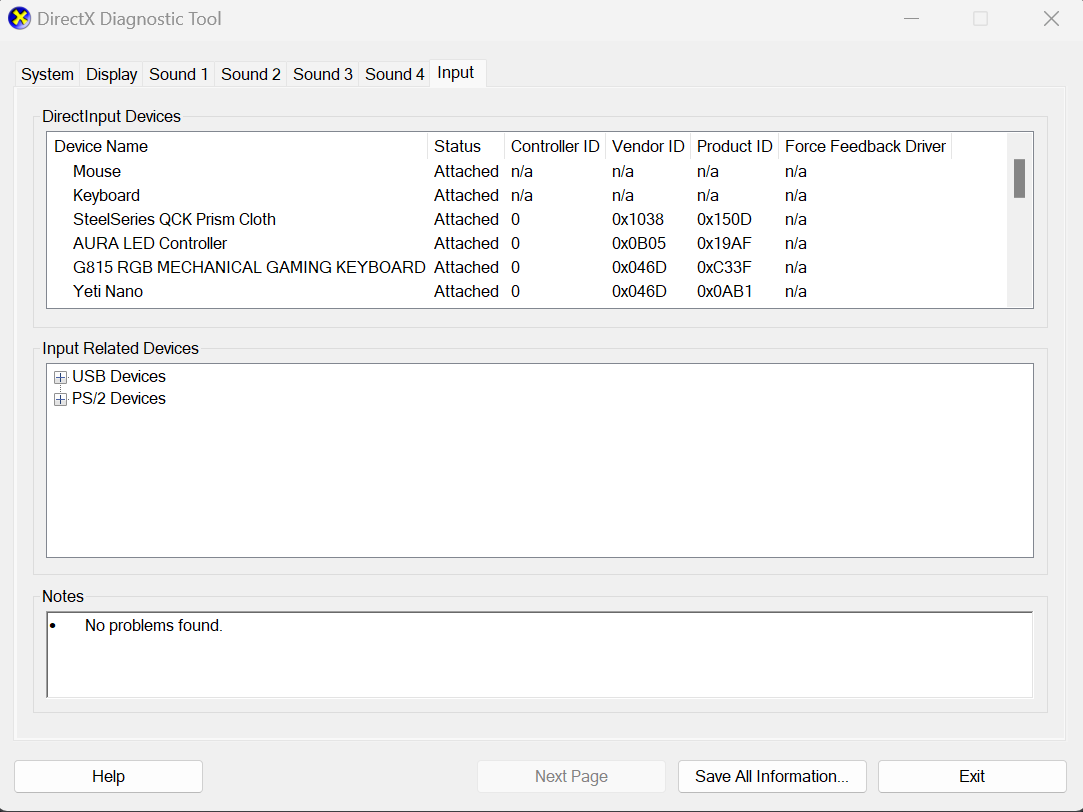Open the Display tab
This screenshot has height=812, width=1083.
[x=111, y=74]
